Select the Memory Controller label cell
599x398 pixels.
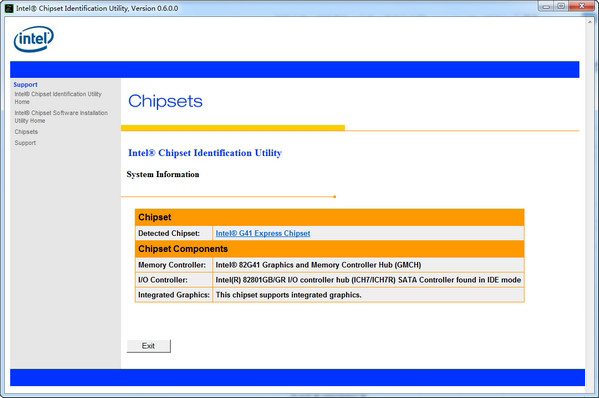tap(174, 265)
